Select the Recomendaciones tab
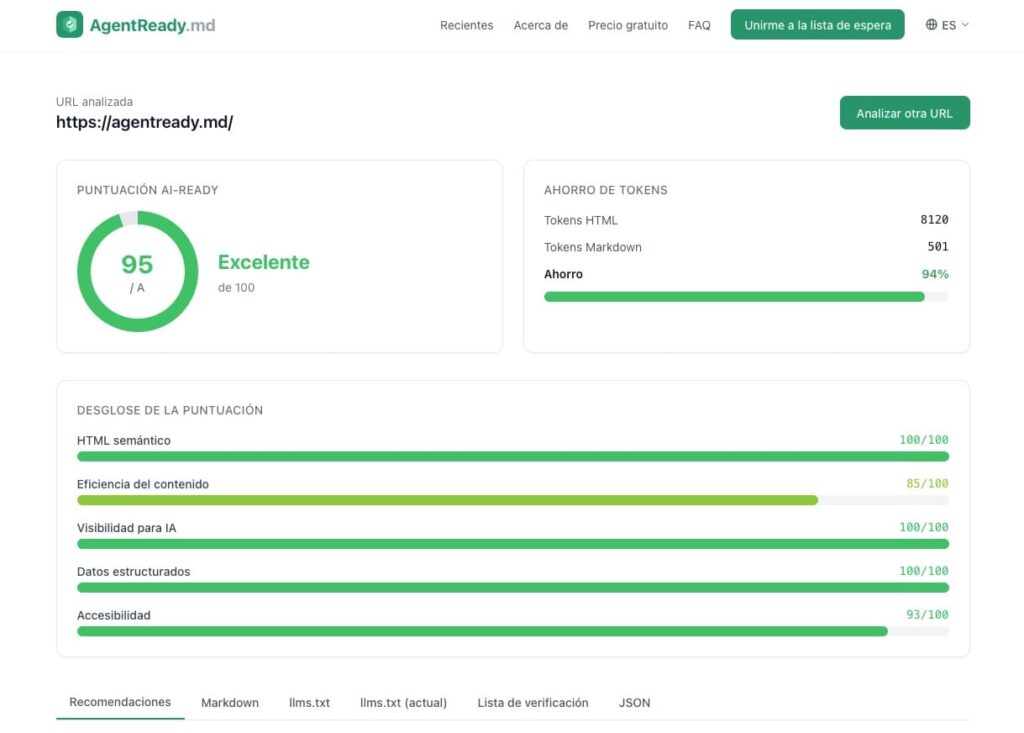 tap(120, 702)
